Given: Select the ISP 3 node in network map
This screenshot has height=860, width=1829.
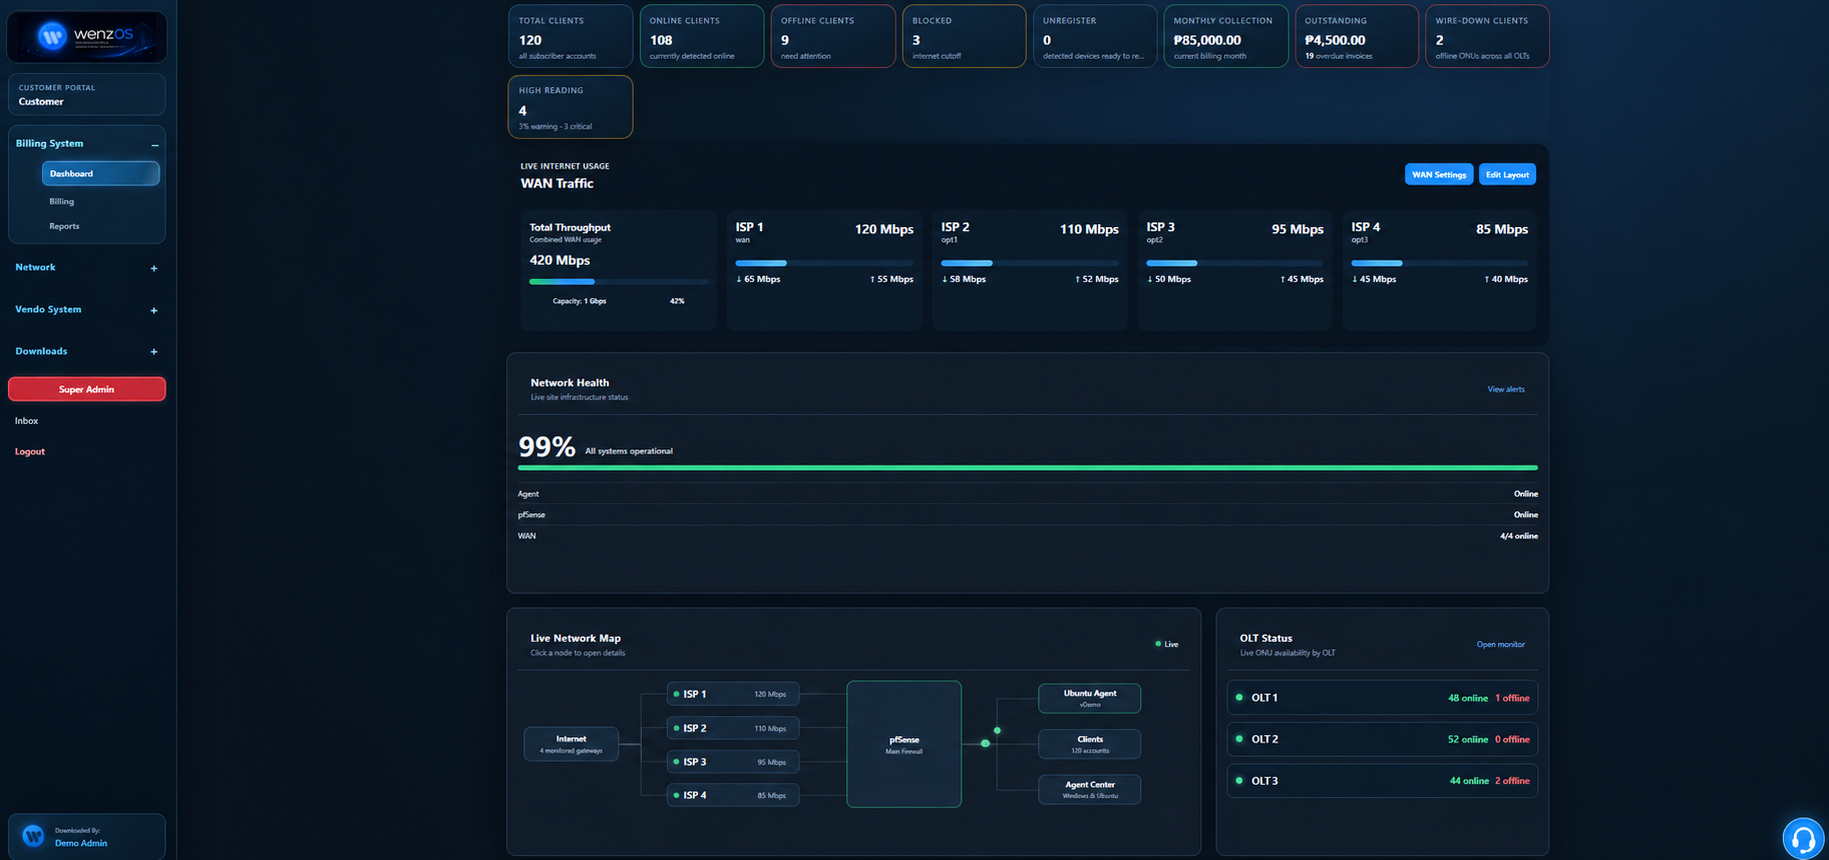Looking at the screenshot, I should (733, 762).
